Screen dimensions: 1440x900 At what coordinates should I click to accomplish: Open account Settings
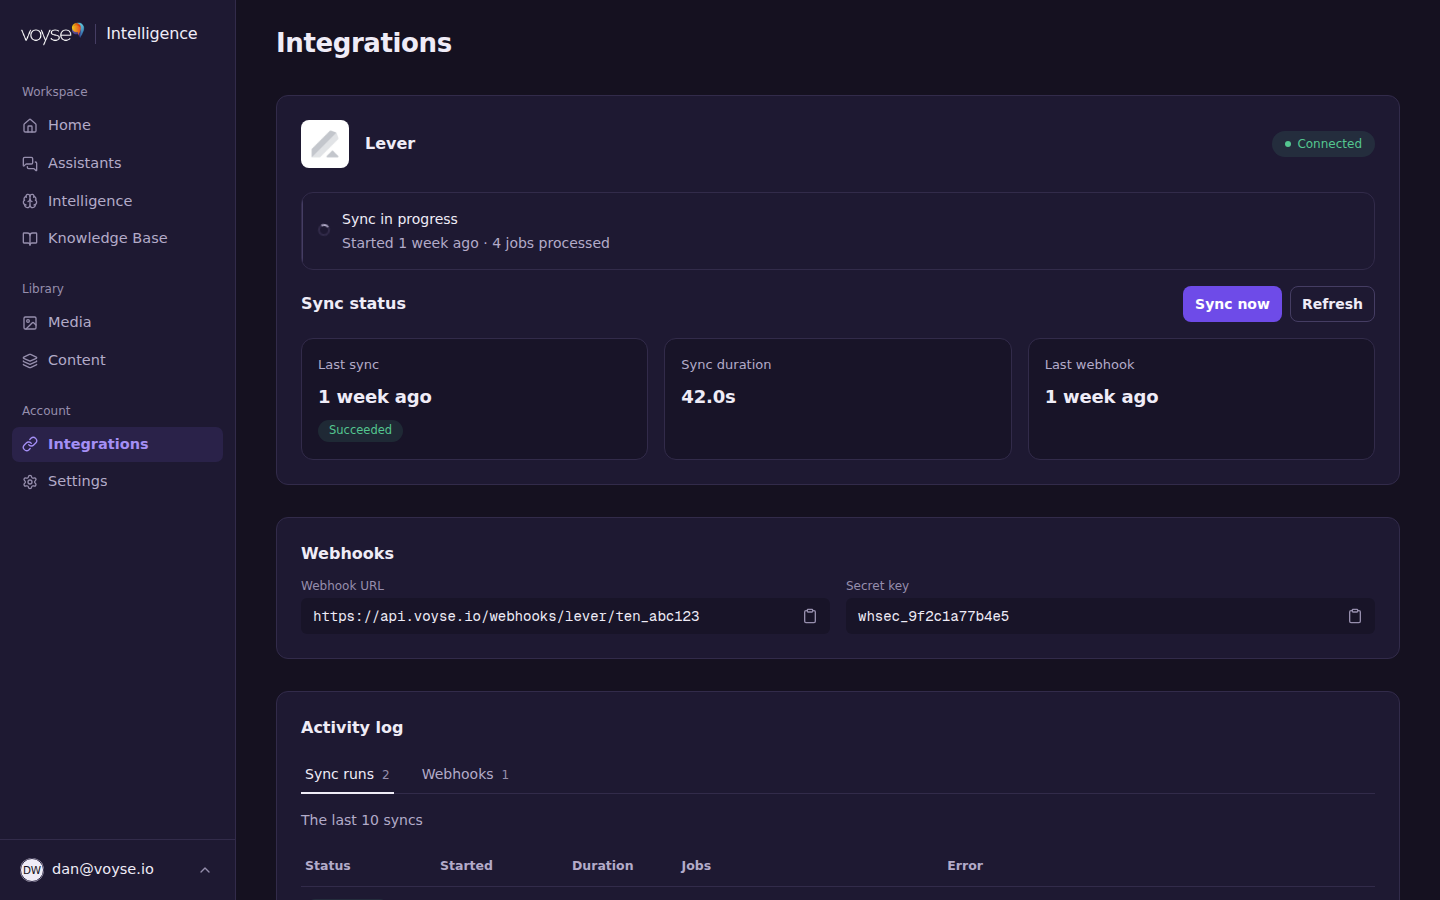(x=117, y=482)
